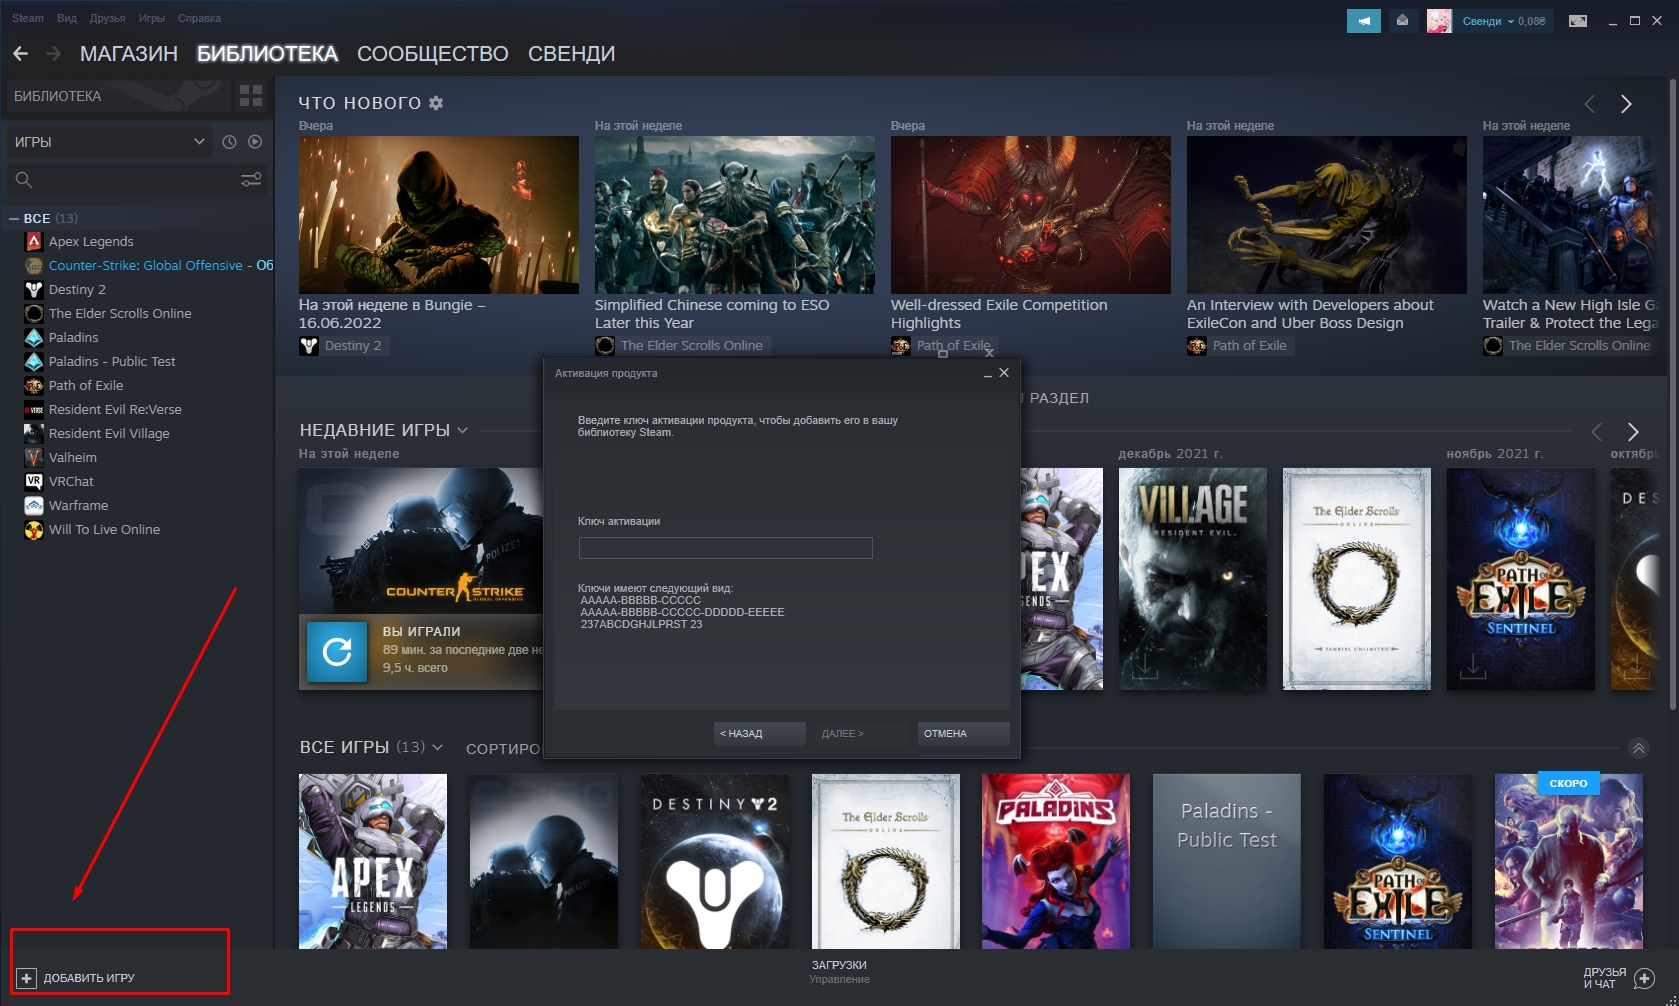This screenshot has height=1006, width=1679.
Task: Open the Вид menu
Action: click(x=67, y=18)
